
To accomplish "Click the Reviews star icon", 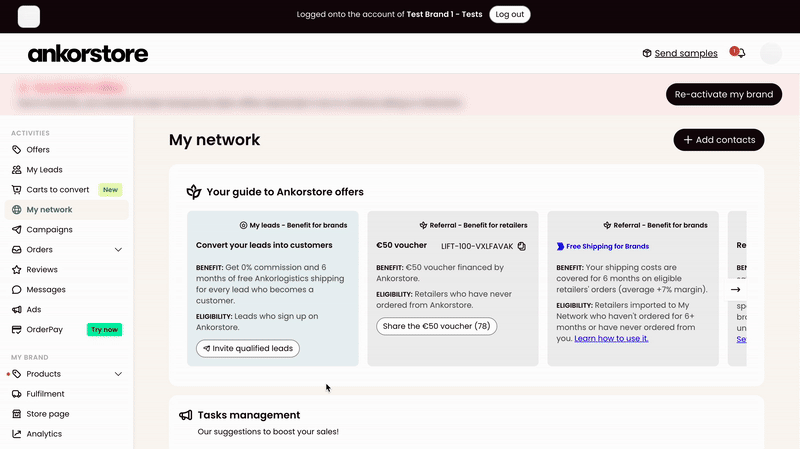I will click(16, 269).
